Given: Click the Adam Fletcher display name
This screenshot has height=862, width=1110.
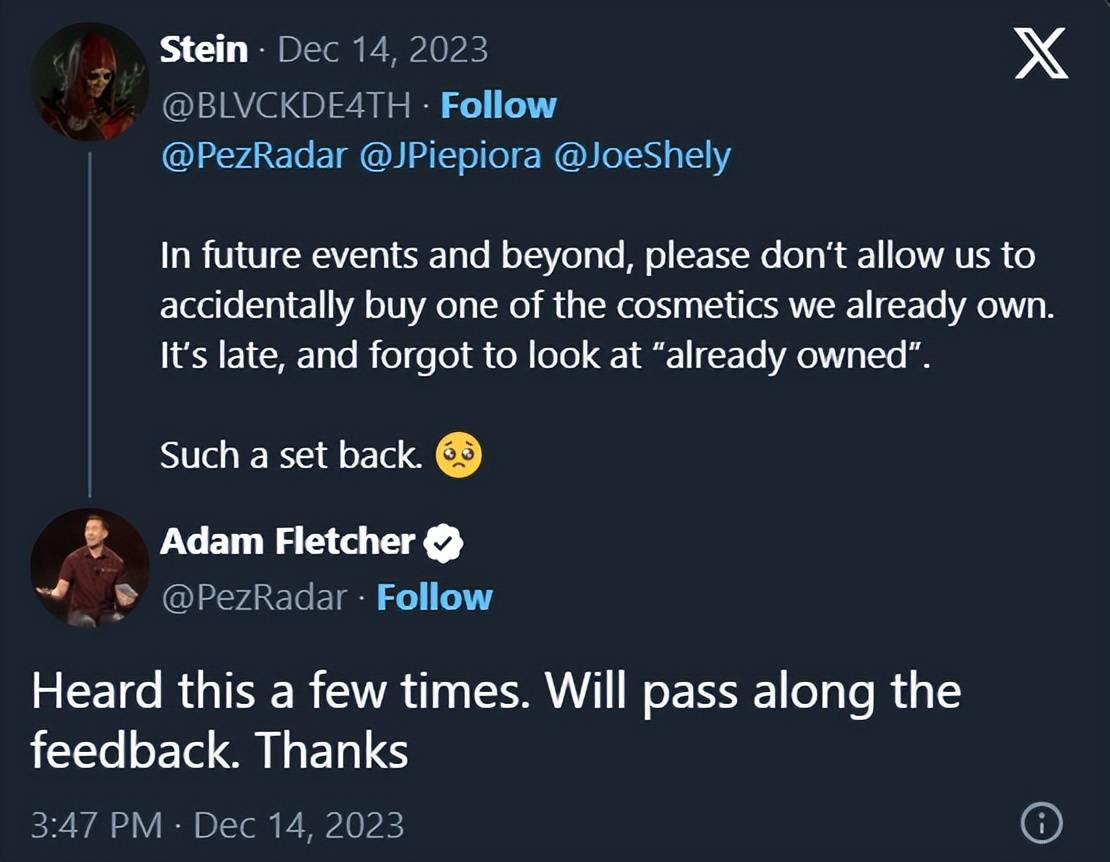Looking at the screenshot, I should pos(287,541).
